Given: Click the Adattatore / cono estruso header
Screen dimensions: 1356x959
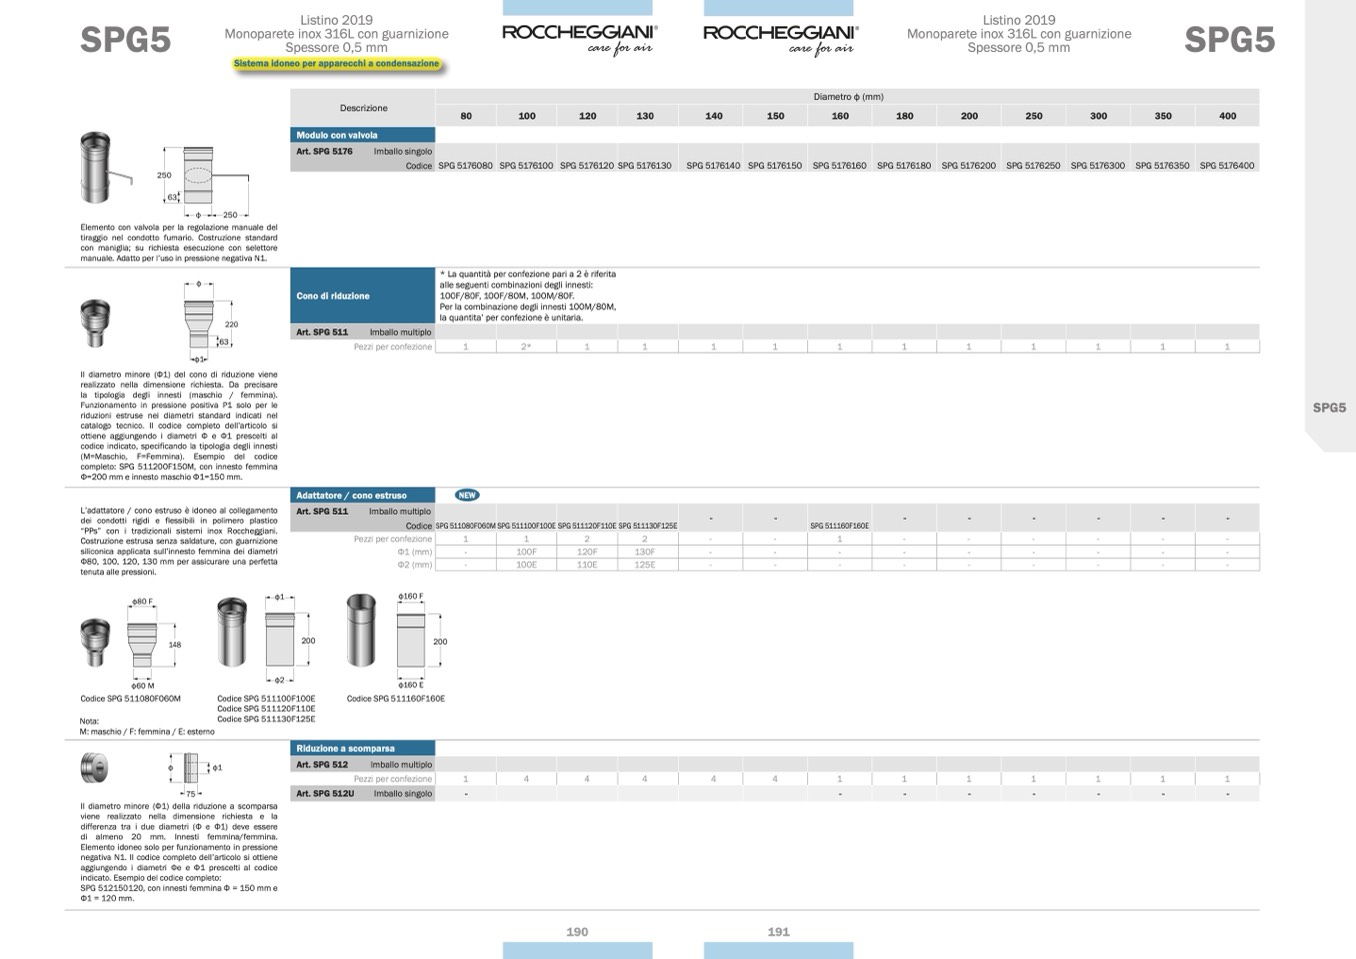Looking at the screenshot, I should coord(363,495).
